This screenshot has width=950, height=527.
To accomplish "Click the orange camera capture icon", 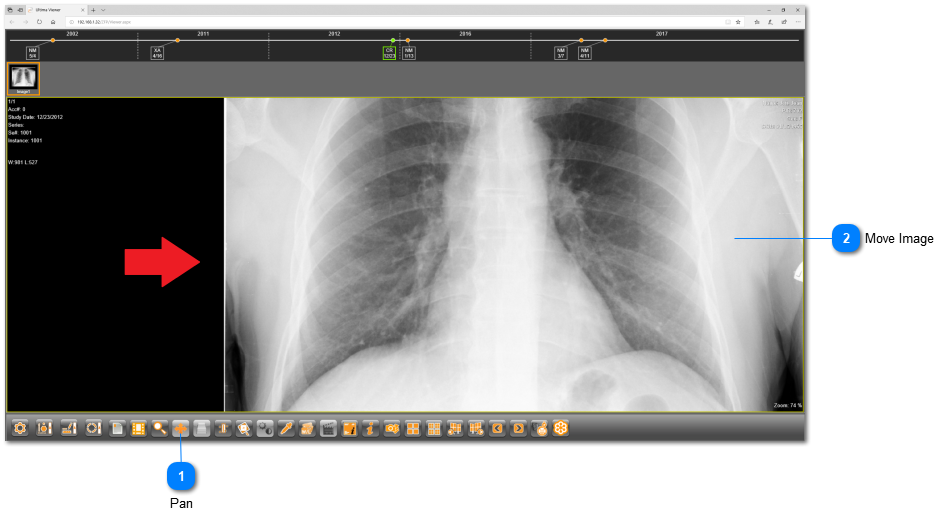I will (392, 428).
